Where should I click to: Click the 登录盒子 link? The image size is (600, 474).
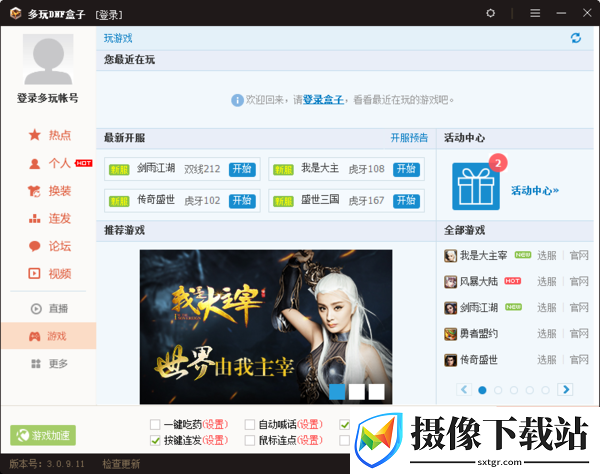tap(323, 100)
